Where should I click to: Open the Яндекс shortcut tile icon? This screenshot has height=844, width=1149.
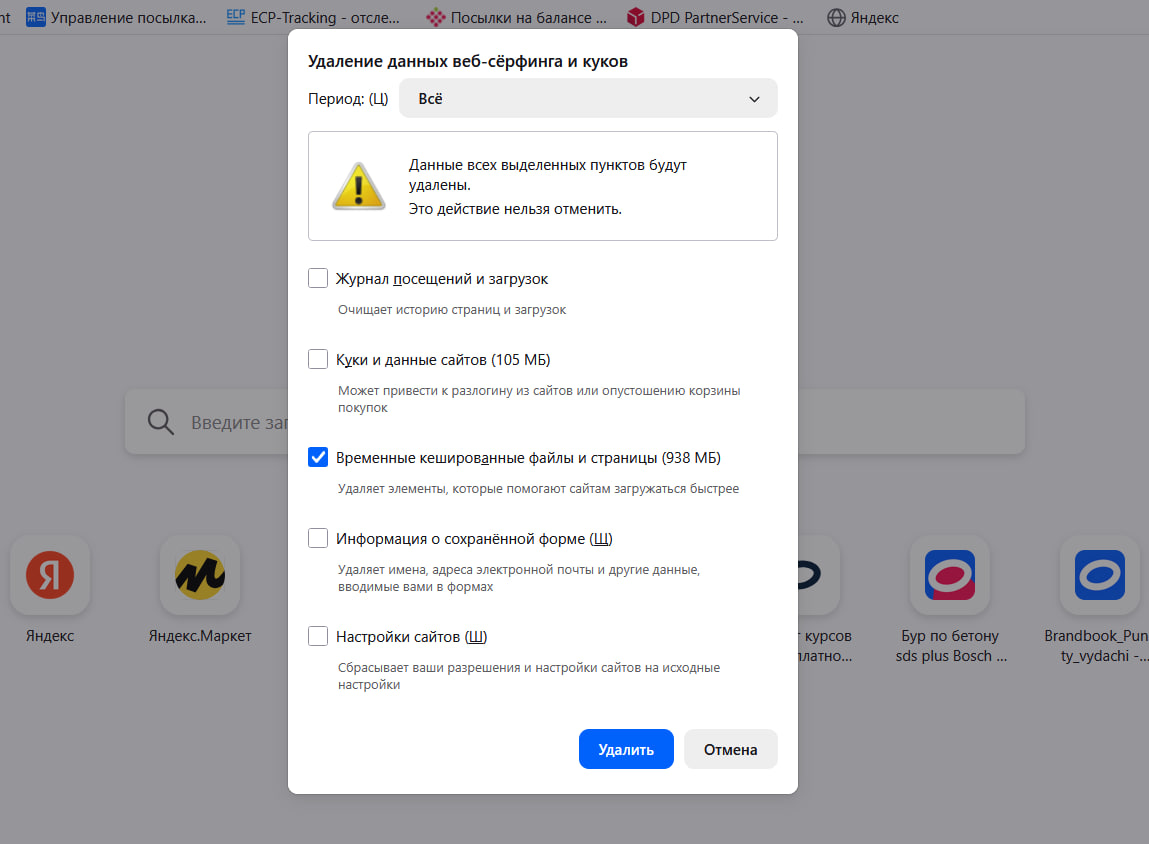coord(50,575)
